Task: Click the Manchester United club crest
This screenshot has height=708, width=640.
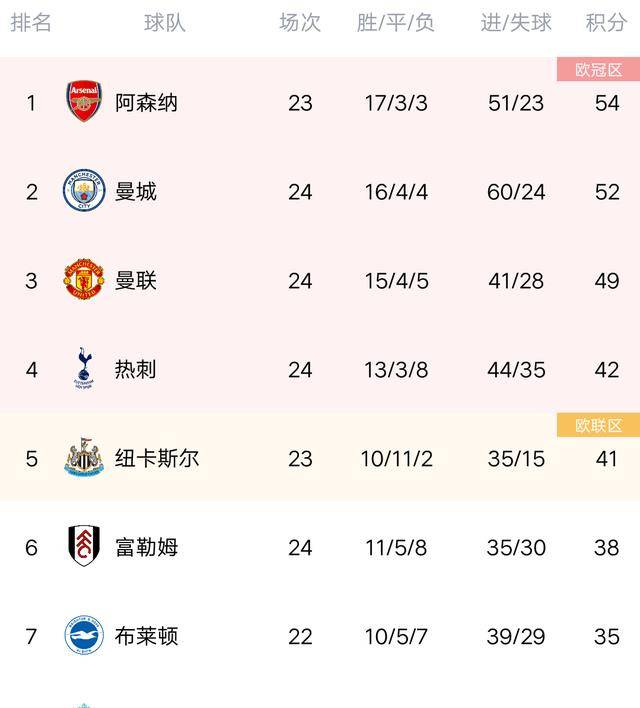Action: pos(84,280)
